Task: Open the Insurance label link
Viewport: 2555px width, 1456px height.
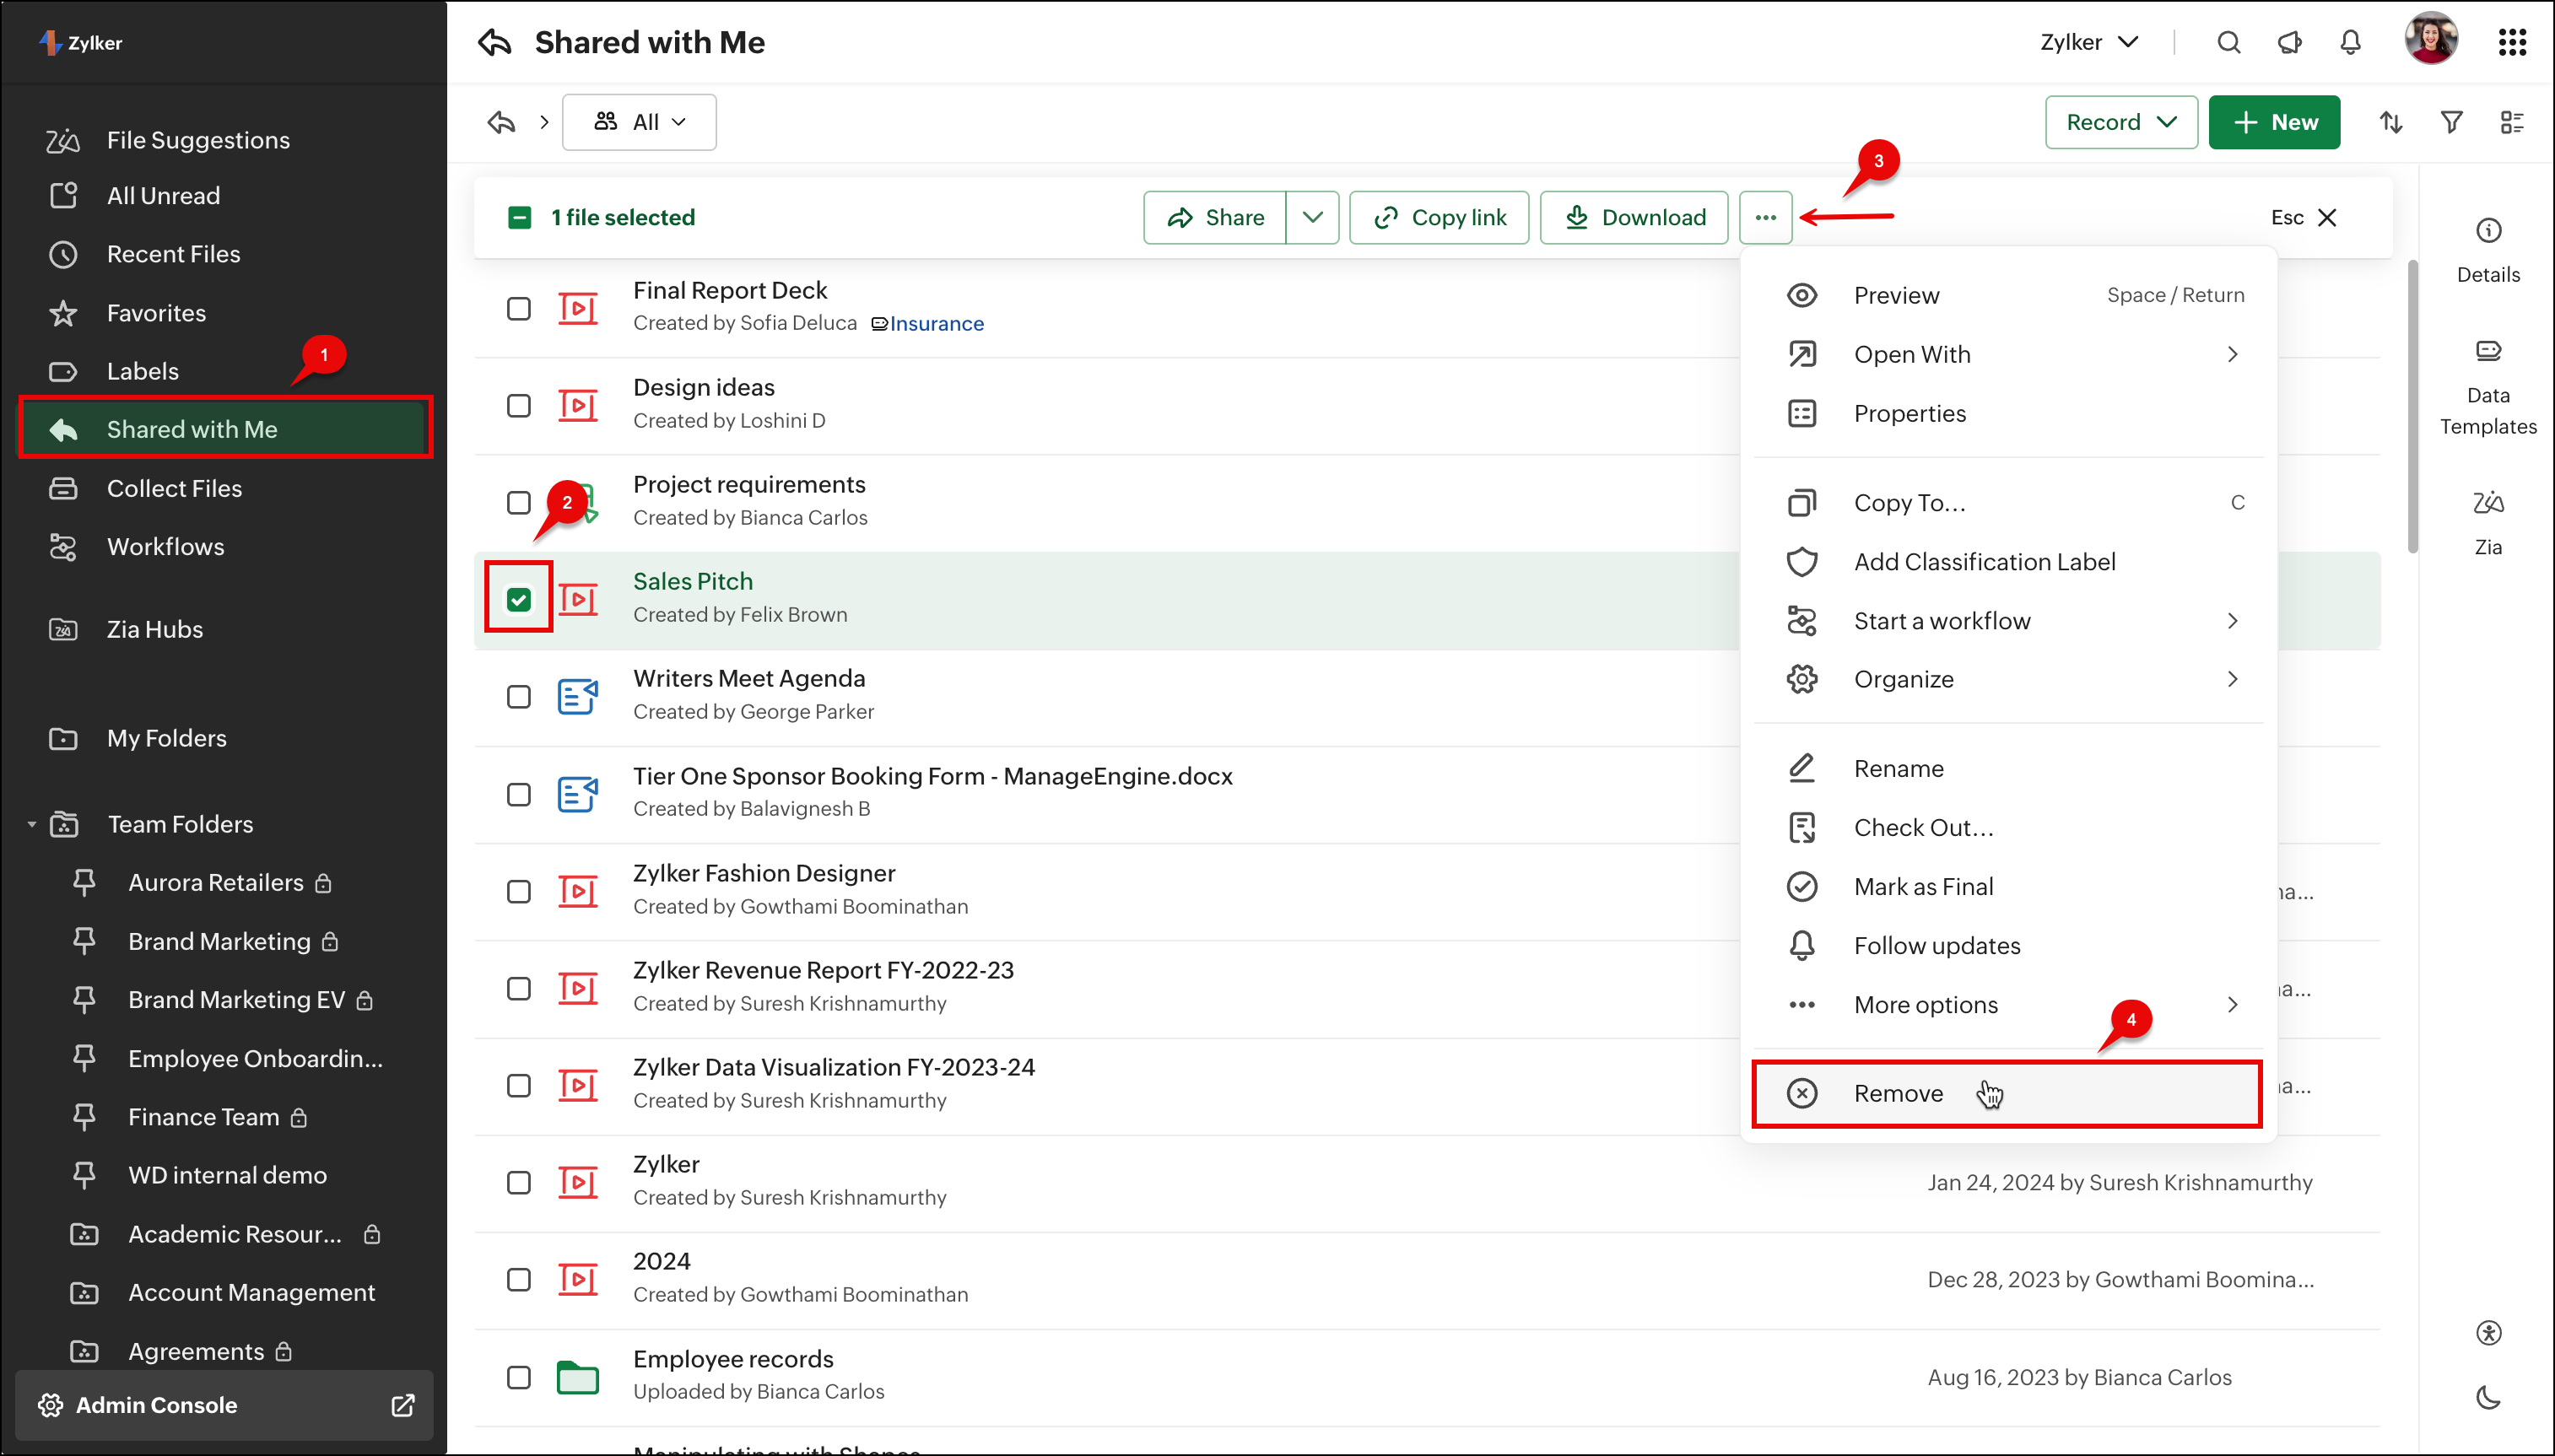Action: tap(935, 323)
